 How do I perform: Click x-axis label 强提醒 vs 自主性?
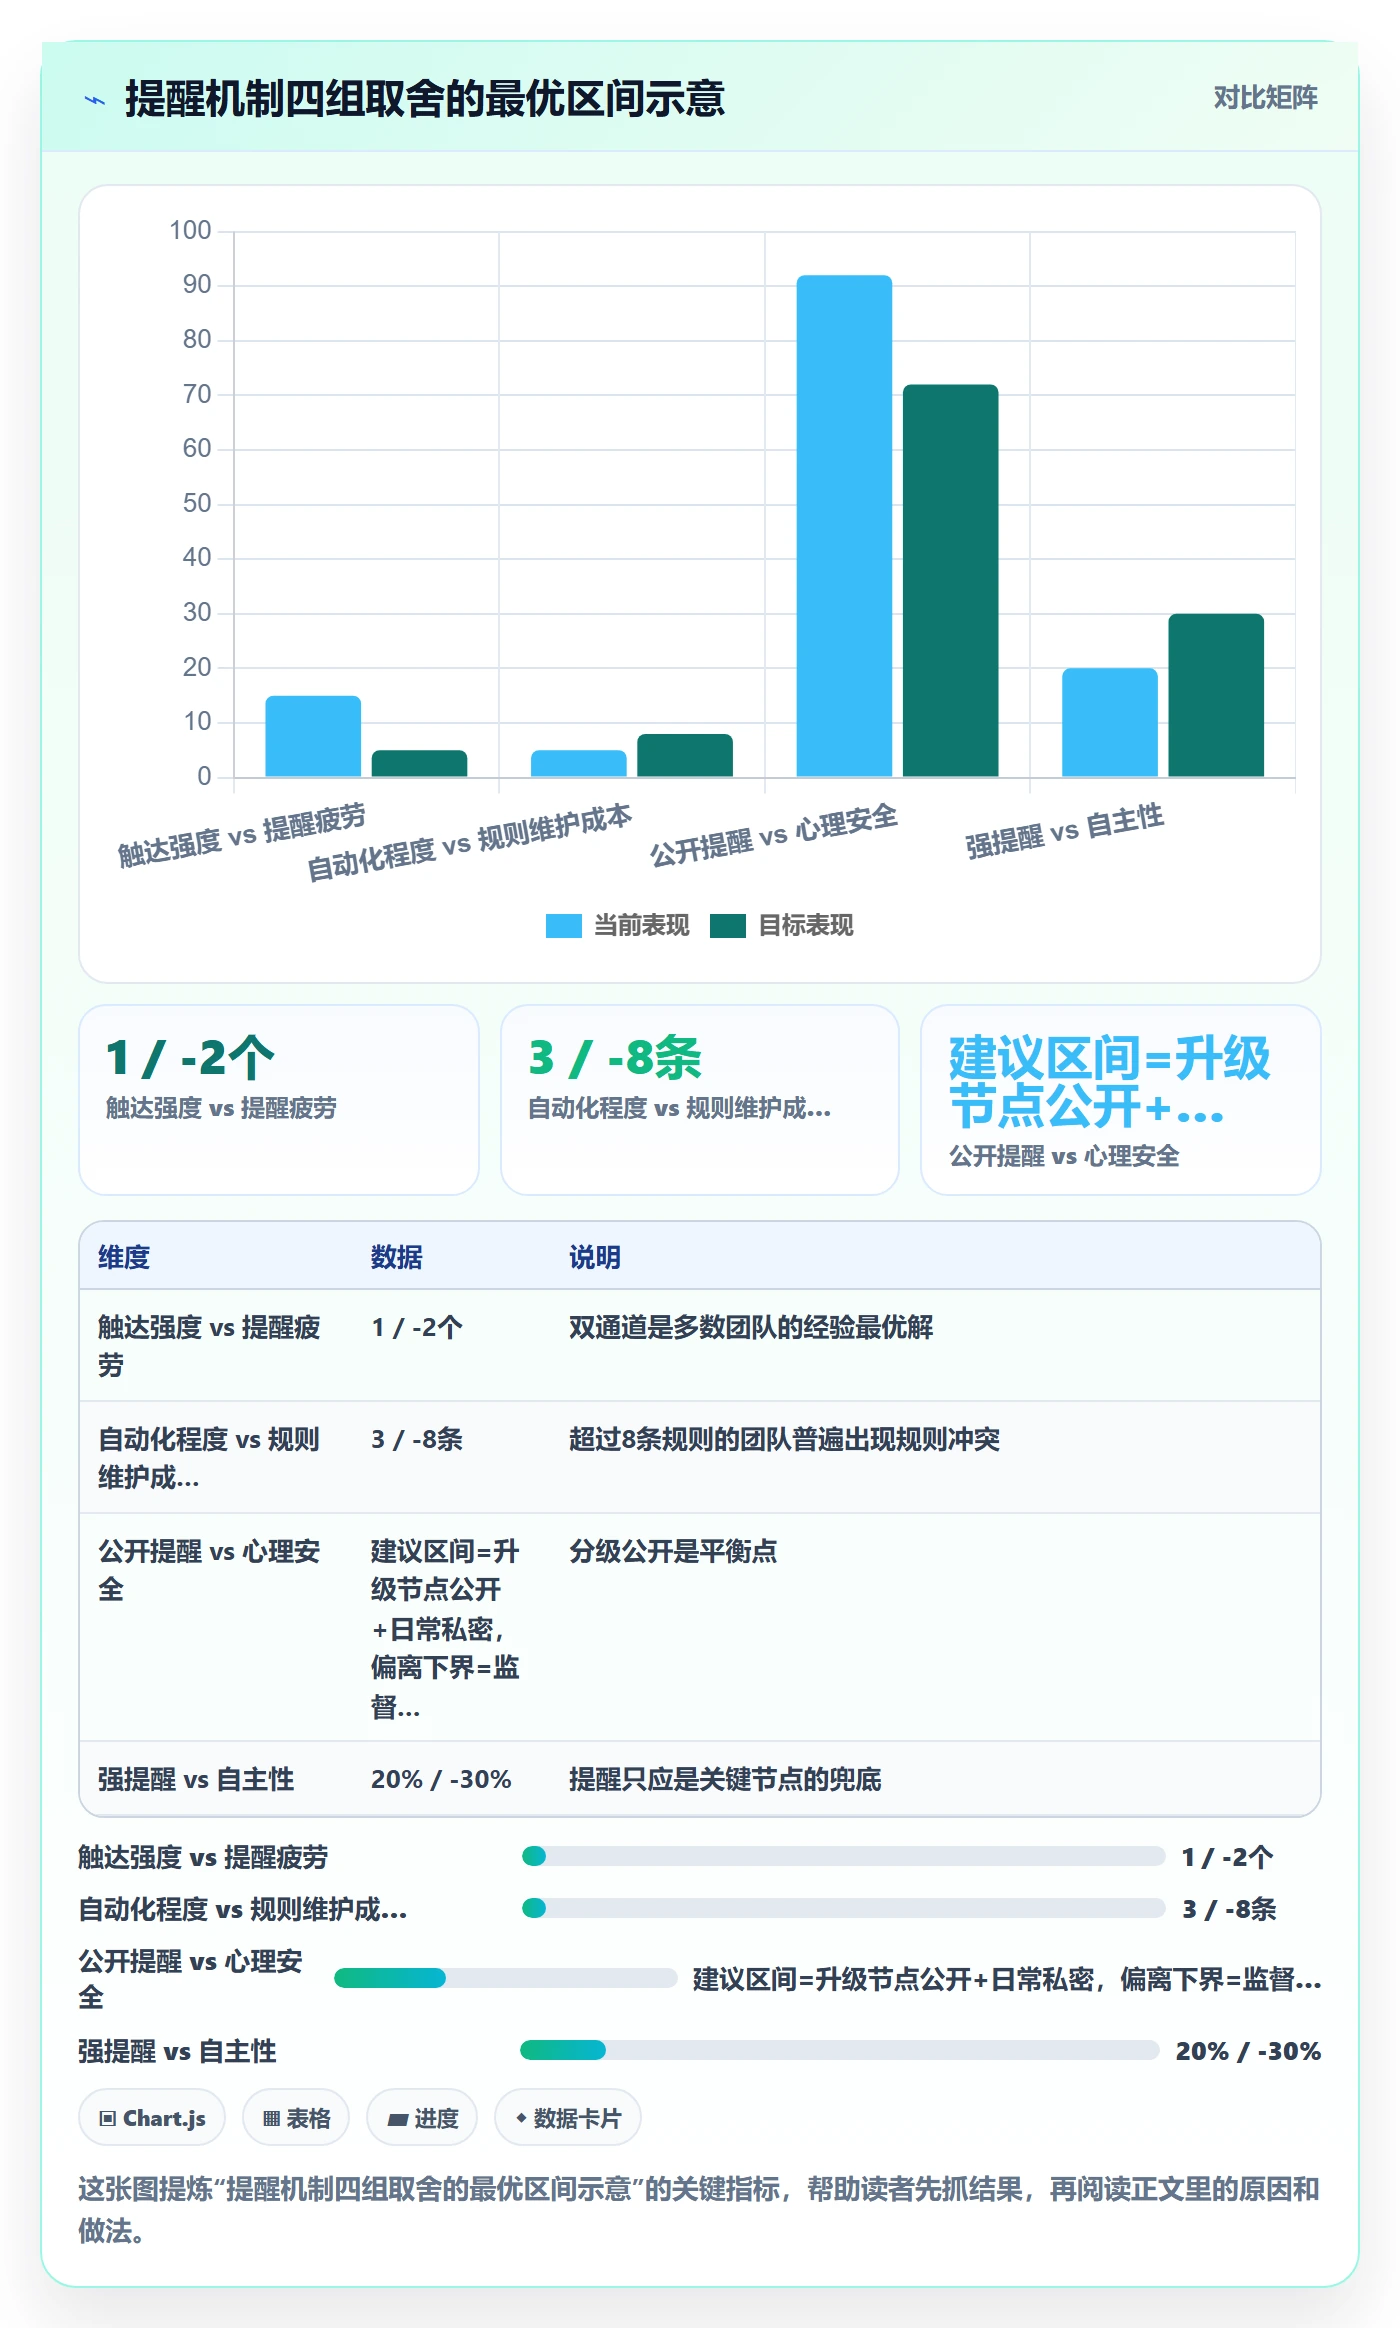(x=1065, y=831)
